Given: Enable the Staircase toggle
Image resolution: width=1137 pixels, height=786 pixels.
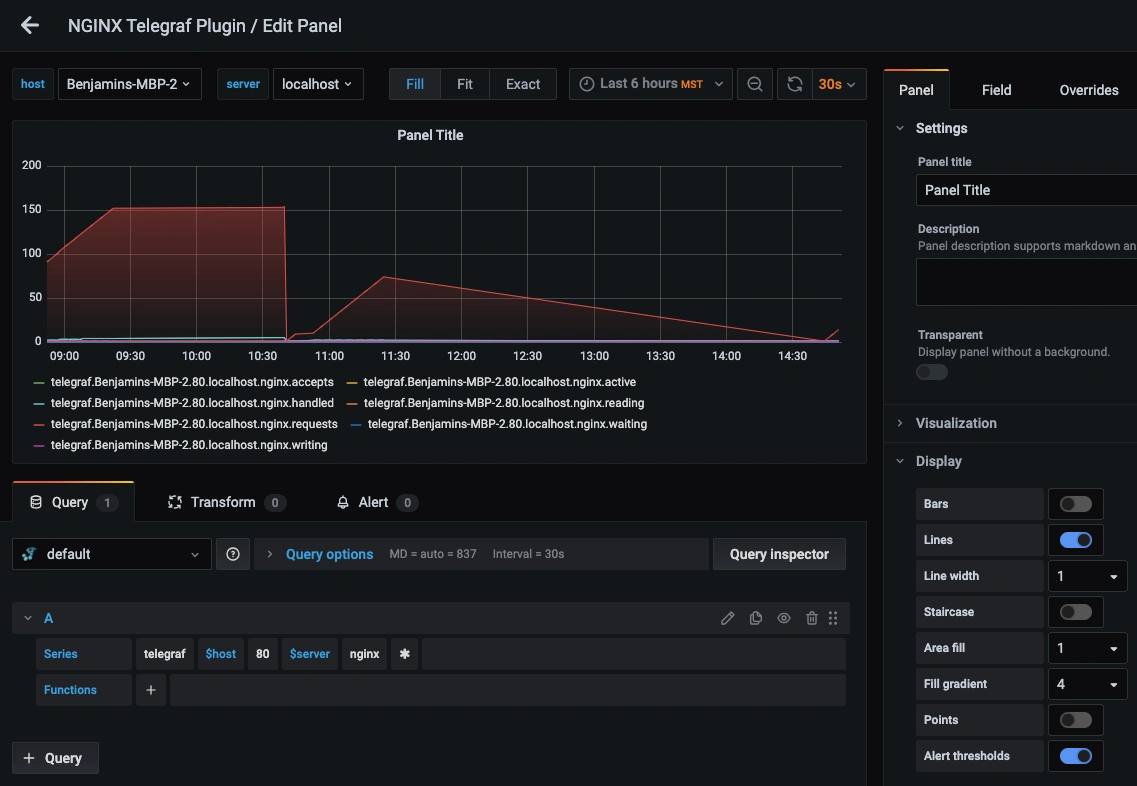Looking at the screenshot, I should tap(1075, 612).
